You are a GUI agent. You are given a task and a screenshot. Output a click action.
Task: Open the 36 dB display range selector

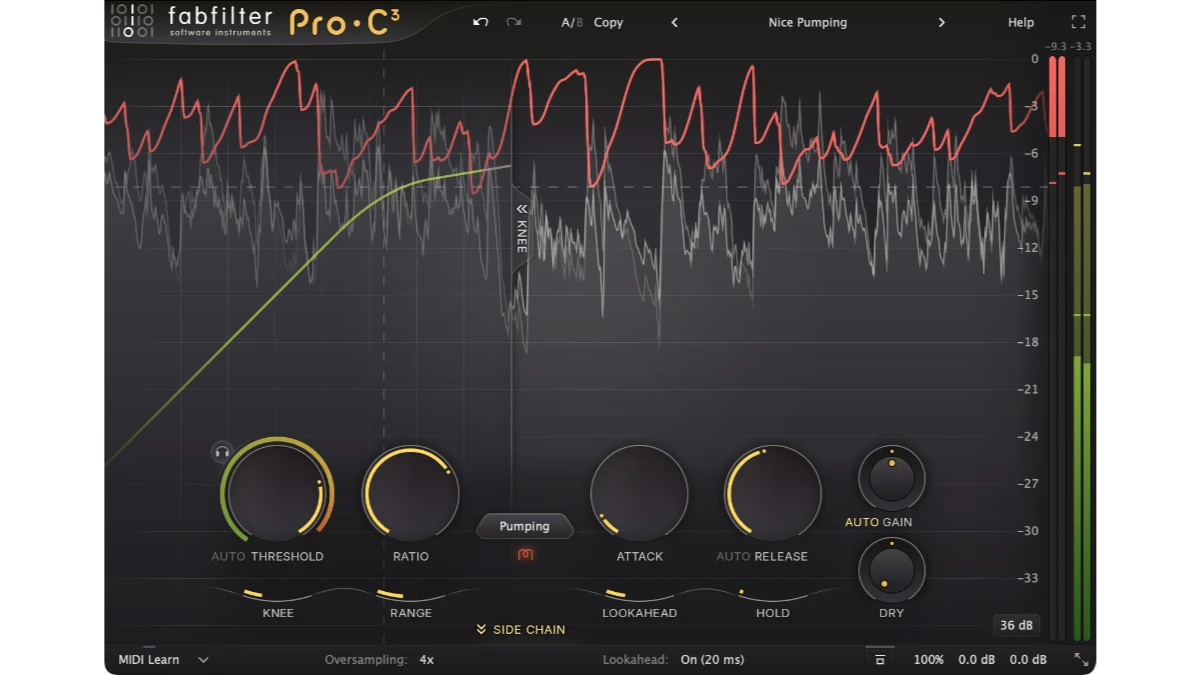[x=1016, y=625]
